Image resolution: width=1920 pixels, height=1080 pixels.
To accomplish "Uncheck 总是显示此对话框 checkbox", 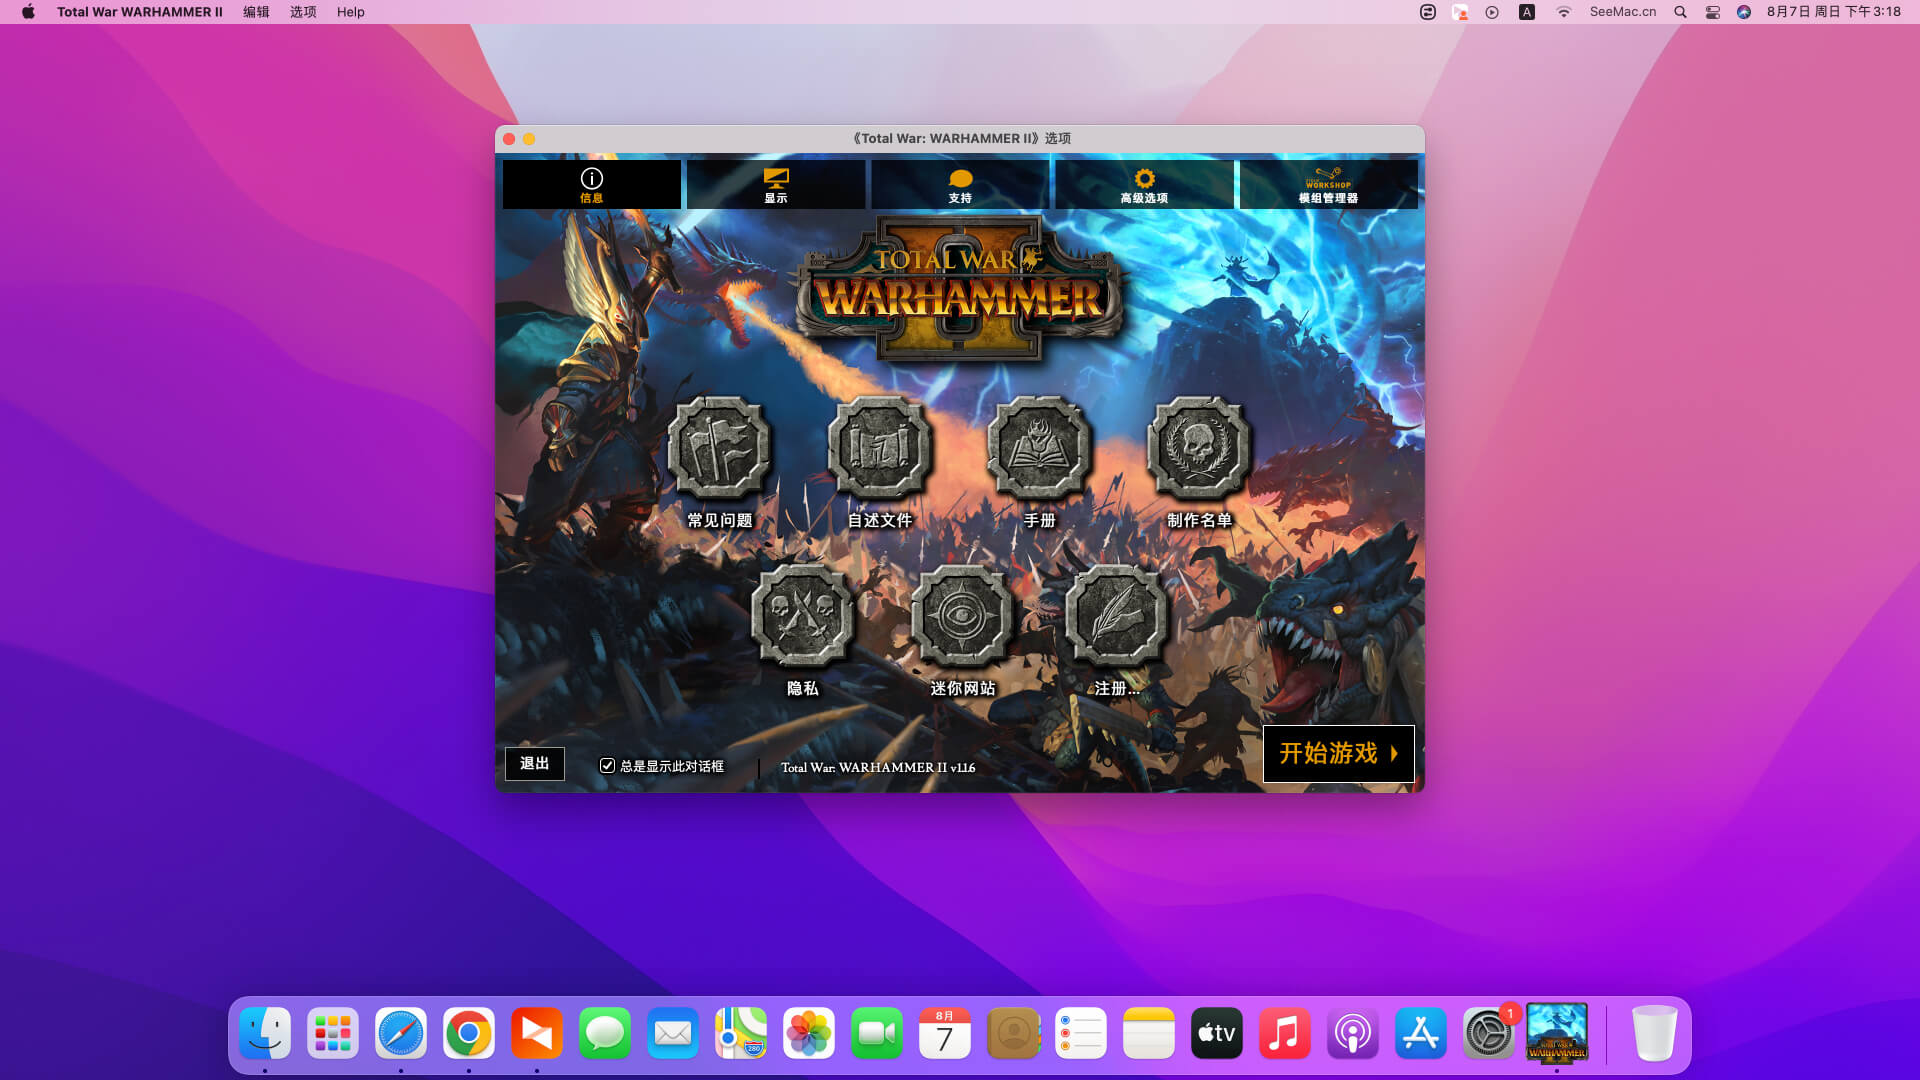I will coord(607,765).
